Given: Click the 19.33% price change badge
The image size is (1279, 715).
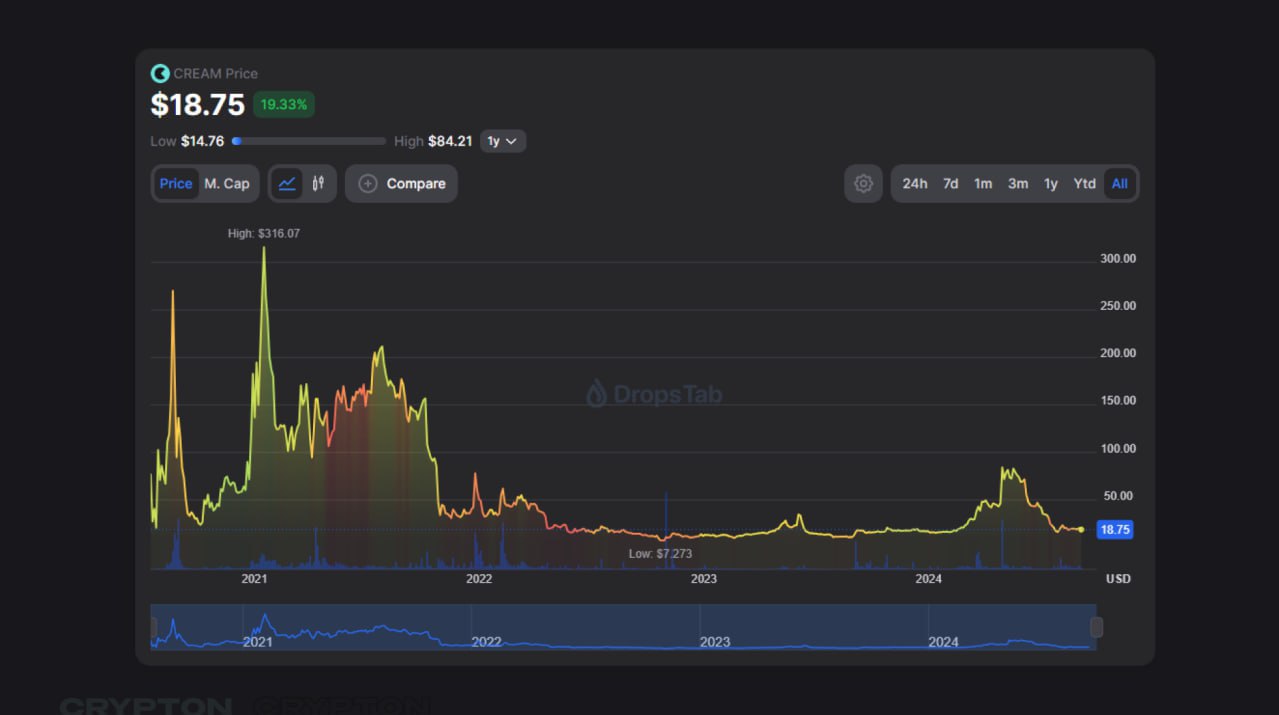Looking at the screenshot, I should point(284,104).
